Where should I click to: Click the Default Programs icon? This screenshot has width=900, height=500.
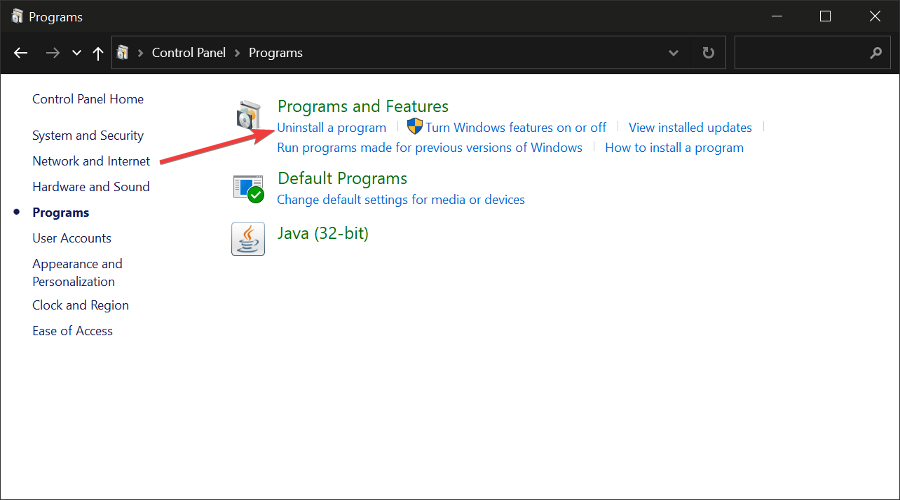point(248,188)
